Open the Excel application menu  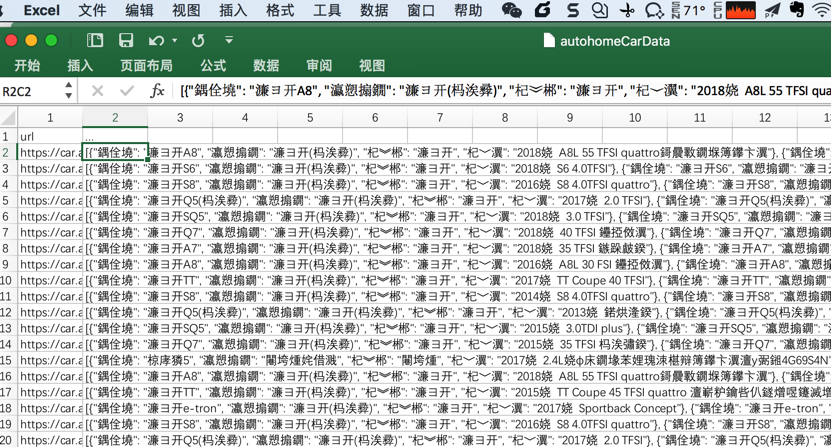click(x=42, y=10)
